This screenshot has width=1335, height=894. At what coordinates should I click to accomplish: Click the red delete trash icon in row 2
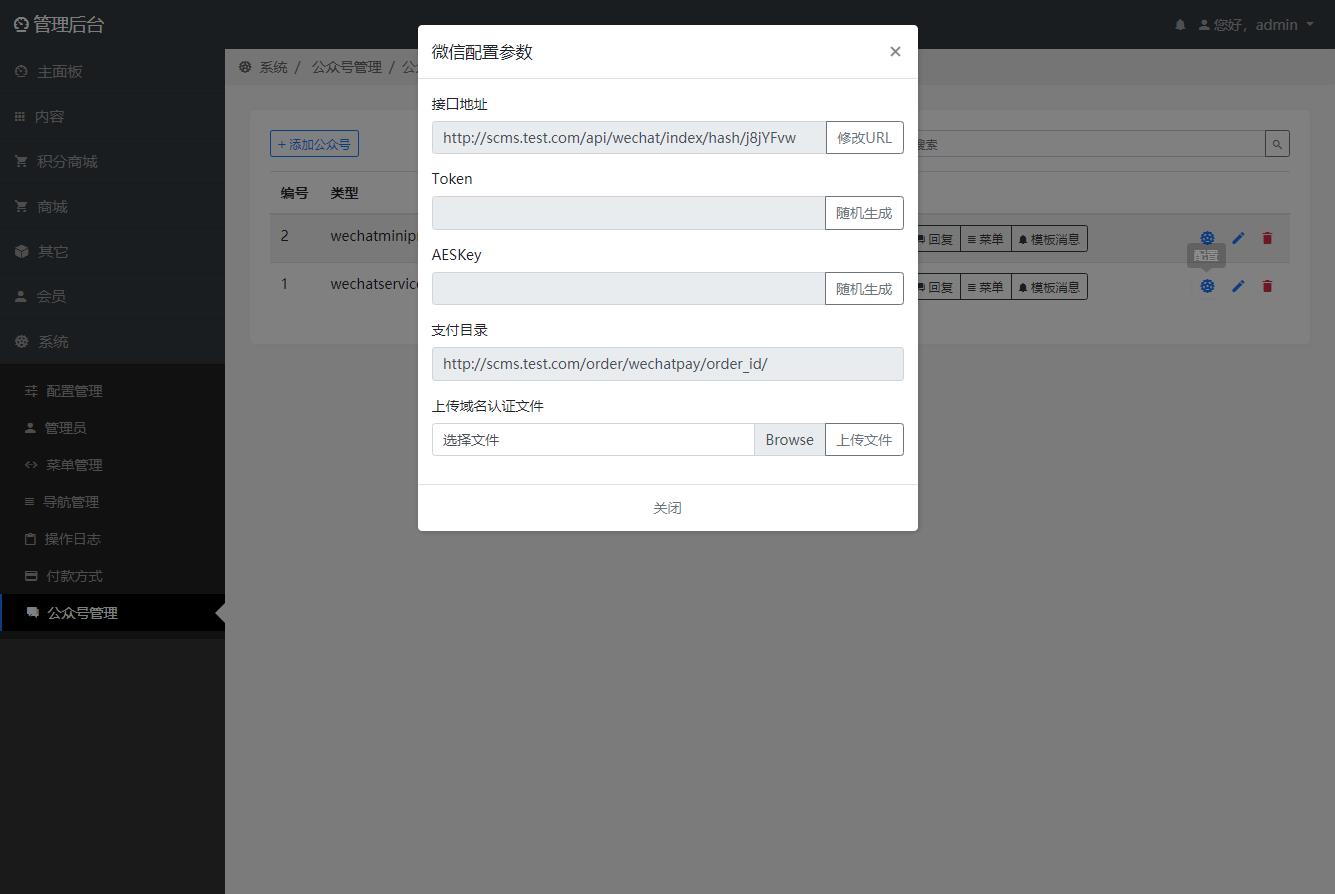pyautogui.click(x=1267, y=238)
